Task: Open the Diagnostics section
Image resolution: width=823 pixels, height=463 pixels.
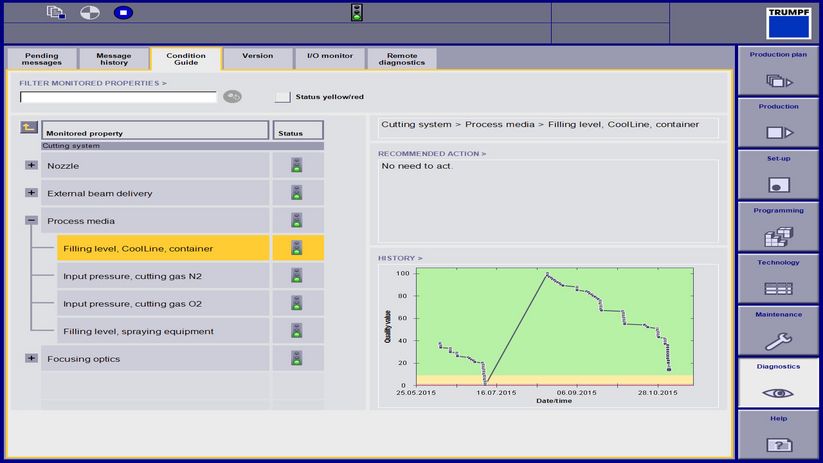Action: click(x=778, y=383)
